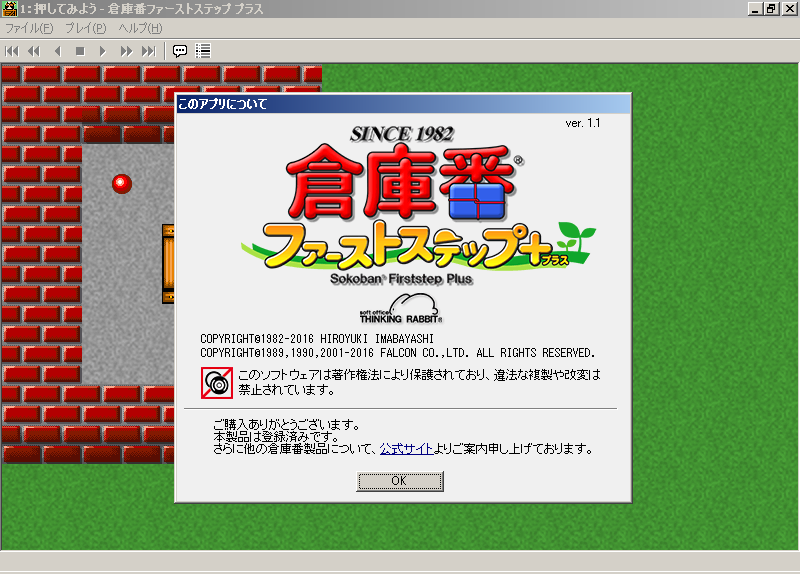Open the ヘルプ(H) menu
Viewport: 800px width, 574px height.
(x=140, y=28)
